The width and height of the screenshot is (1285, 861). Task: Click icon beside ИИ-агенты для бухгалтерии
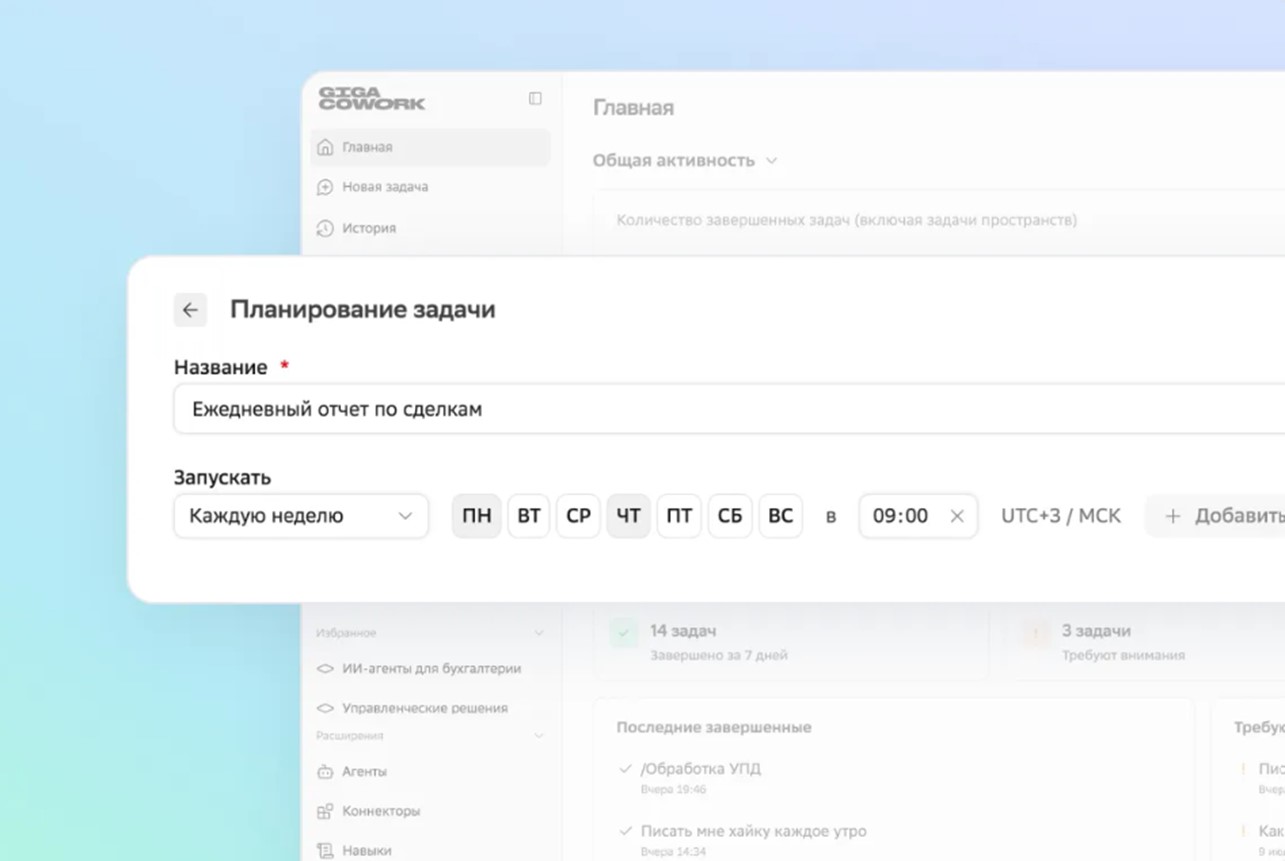click(x=325, y=669)
